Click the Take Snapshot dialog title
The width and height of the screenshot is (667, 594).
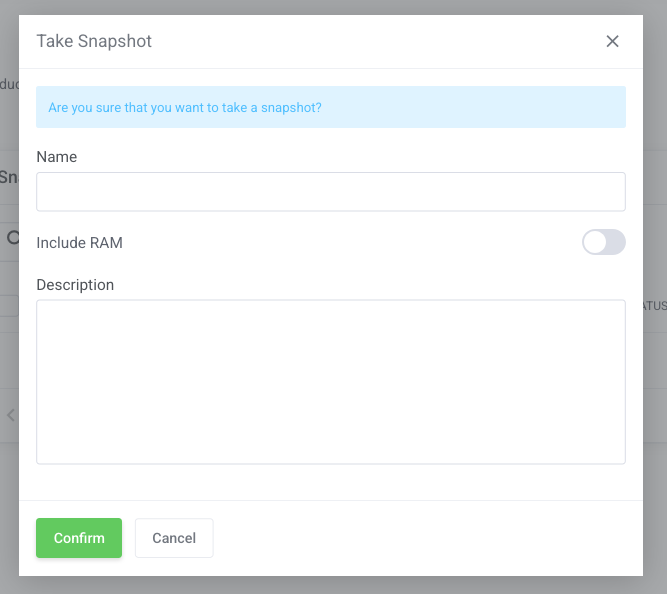[x=94, y=41]
